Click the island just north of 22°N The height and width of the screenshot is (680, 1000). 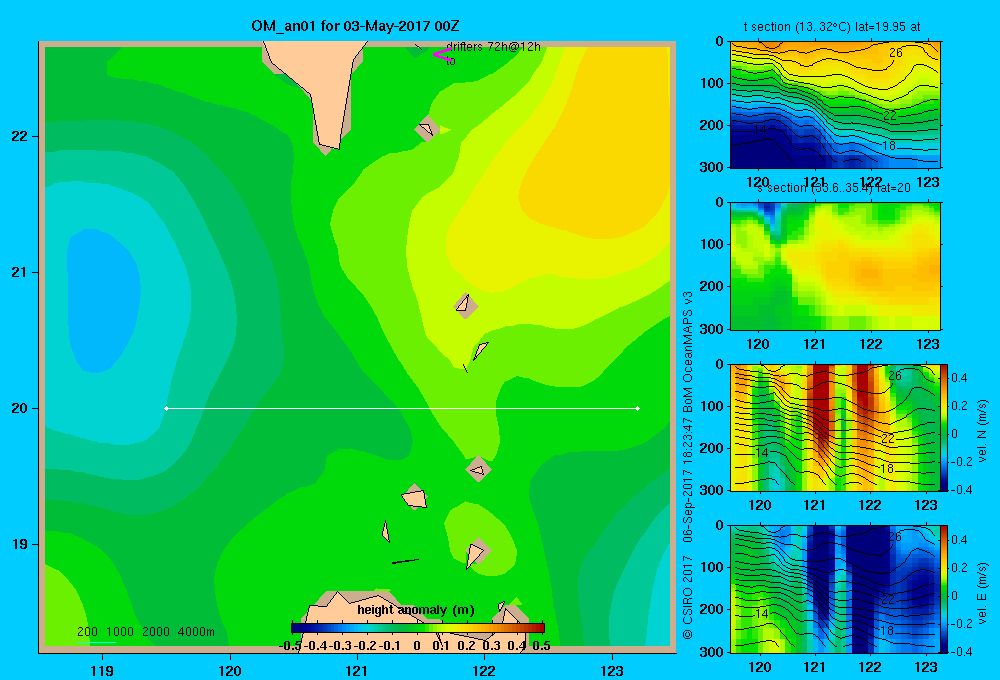pos(427,129)
